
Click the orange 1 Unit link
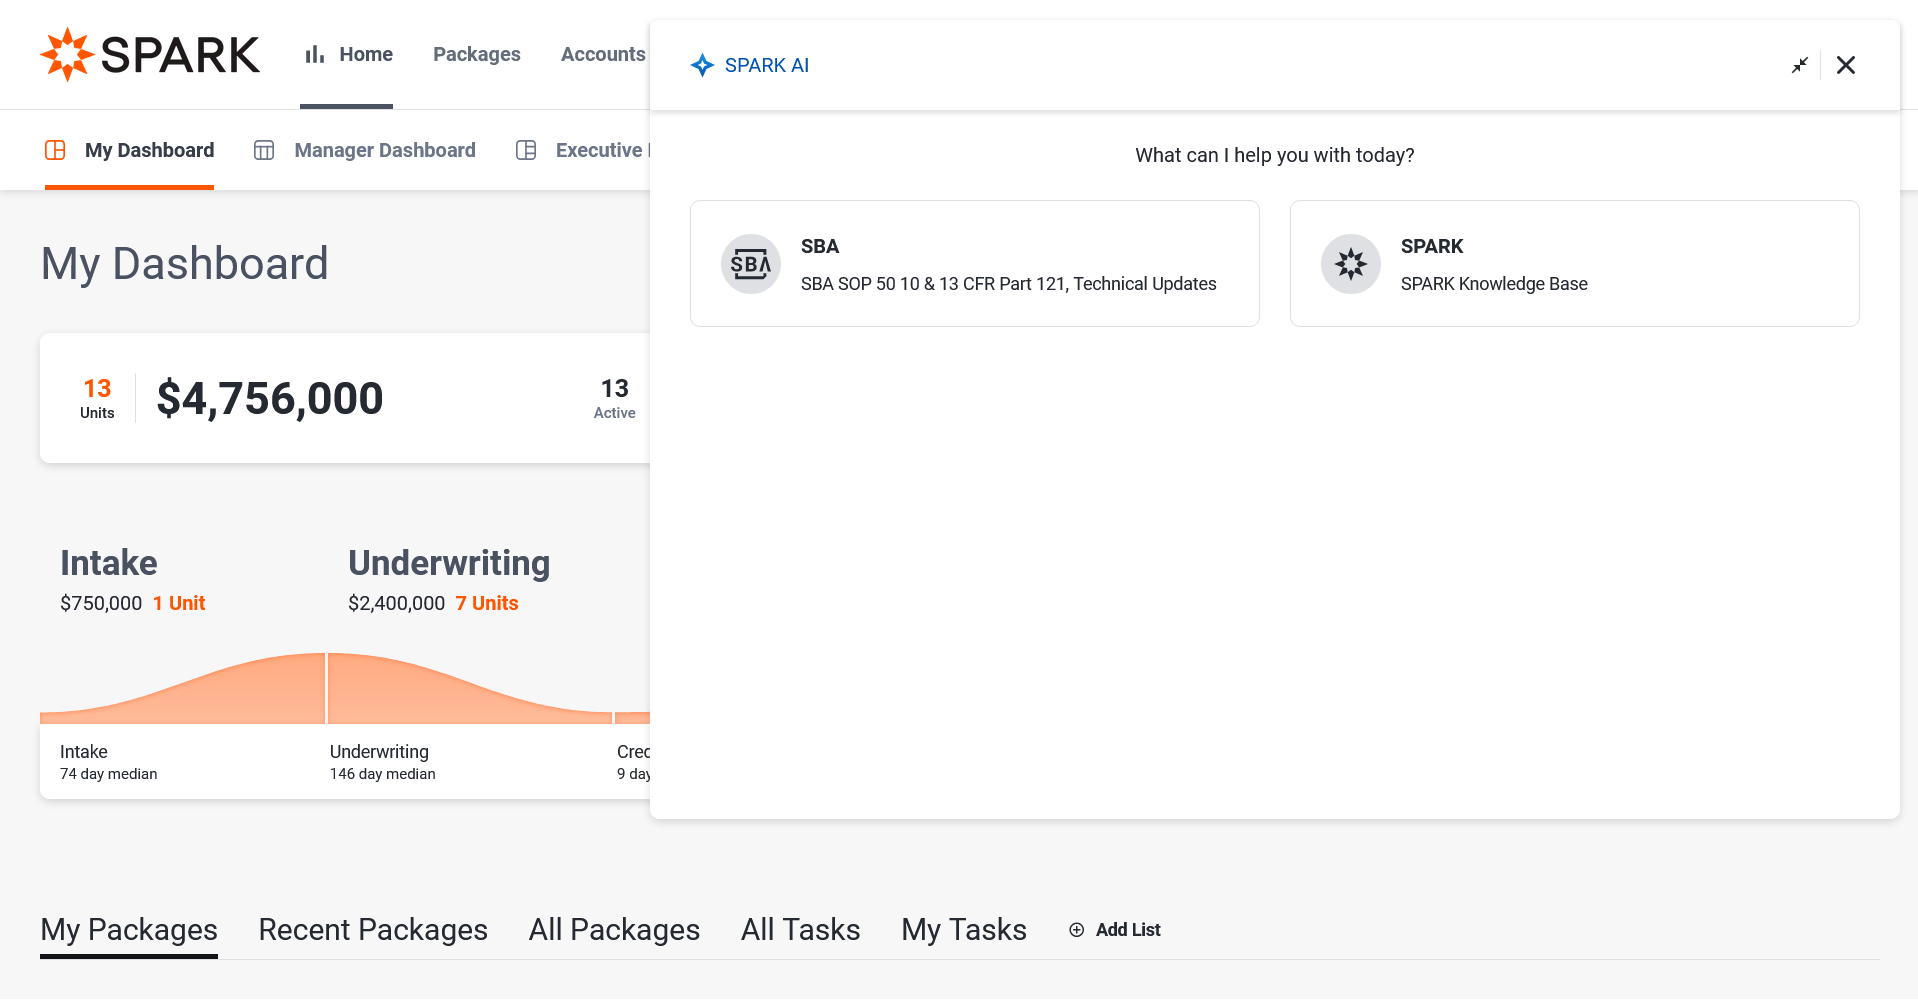click(x=179, y=603)
